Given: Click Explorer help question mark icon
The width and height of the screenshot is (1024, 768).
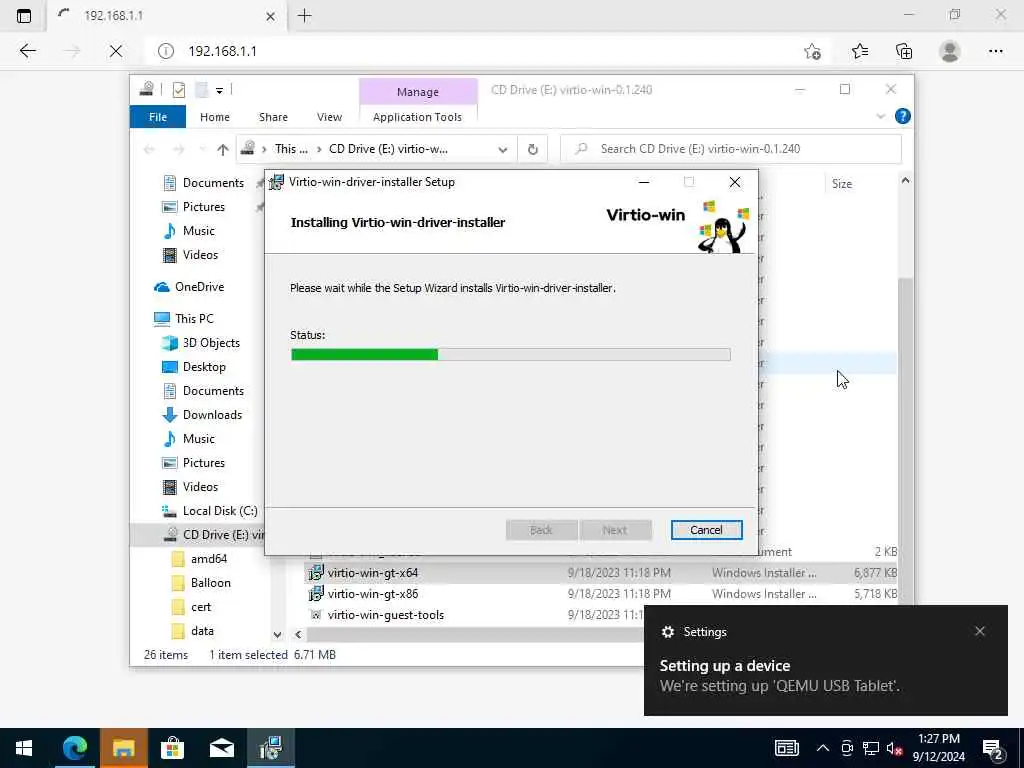Looking at the screenshot, I should pyautogui.click(x=903, y=116).
